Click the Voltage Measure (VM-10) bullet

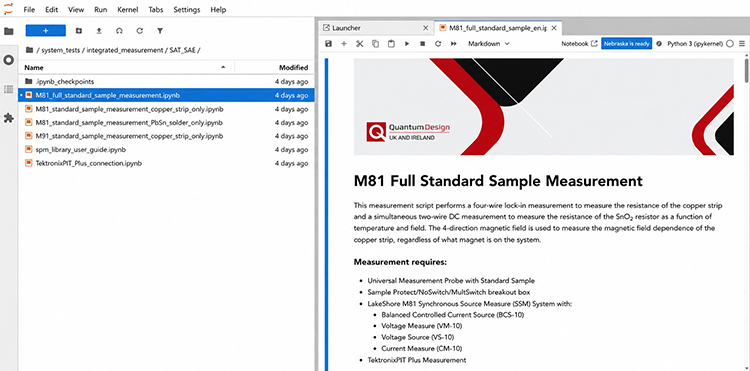click(x=422, y=326)
